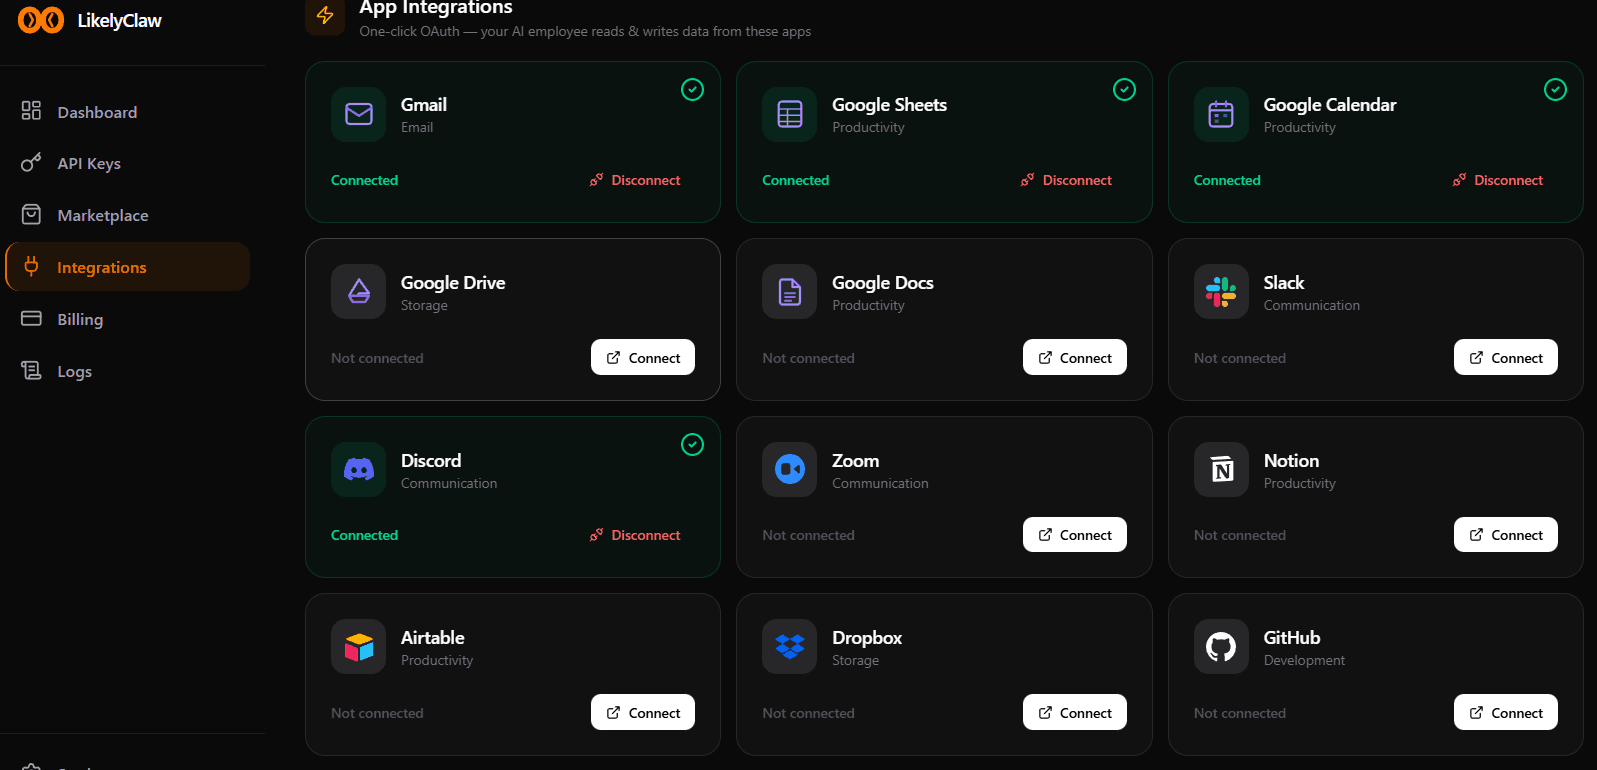The height and width of the screenshot is (770, 1597).
Task: Click the Marketplace bag icon
Action: point(31,214)
